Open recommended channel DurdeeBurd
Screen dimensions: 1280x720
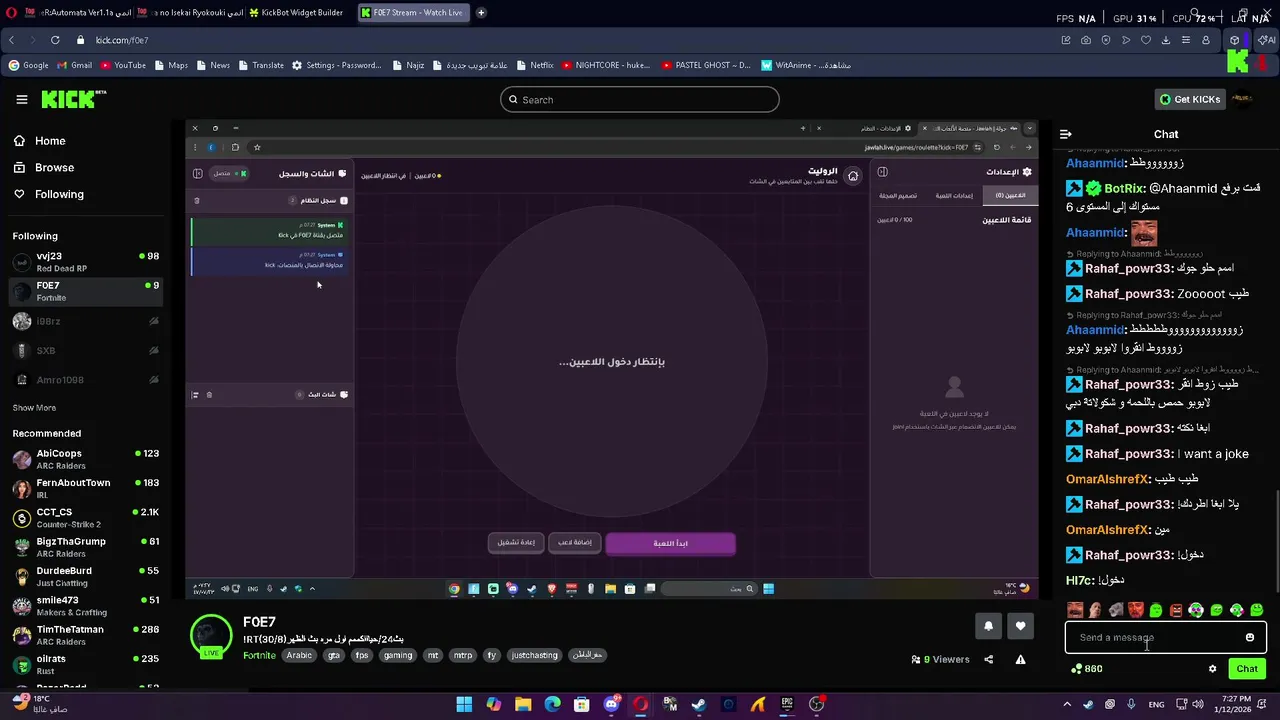(85, 576)
